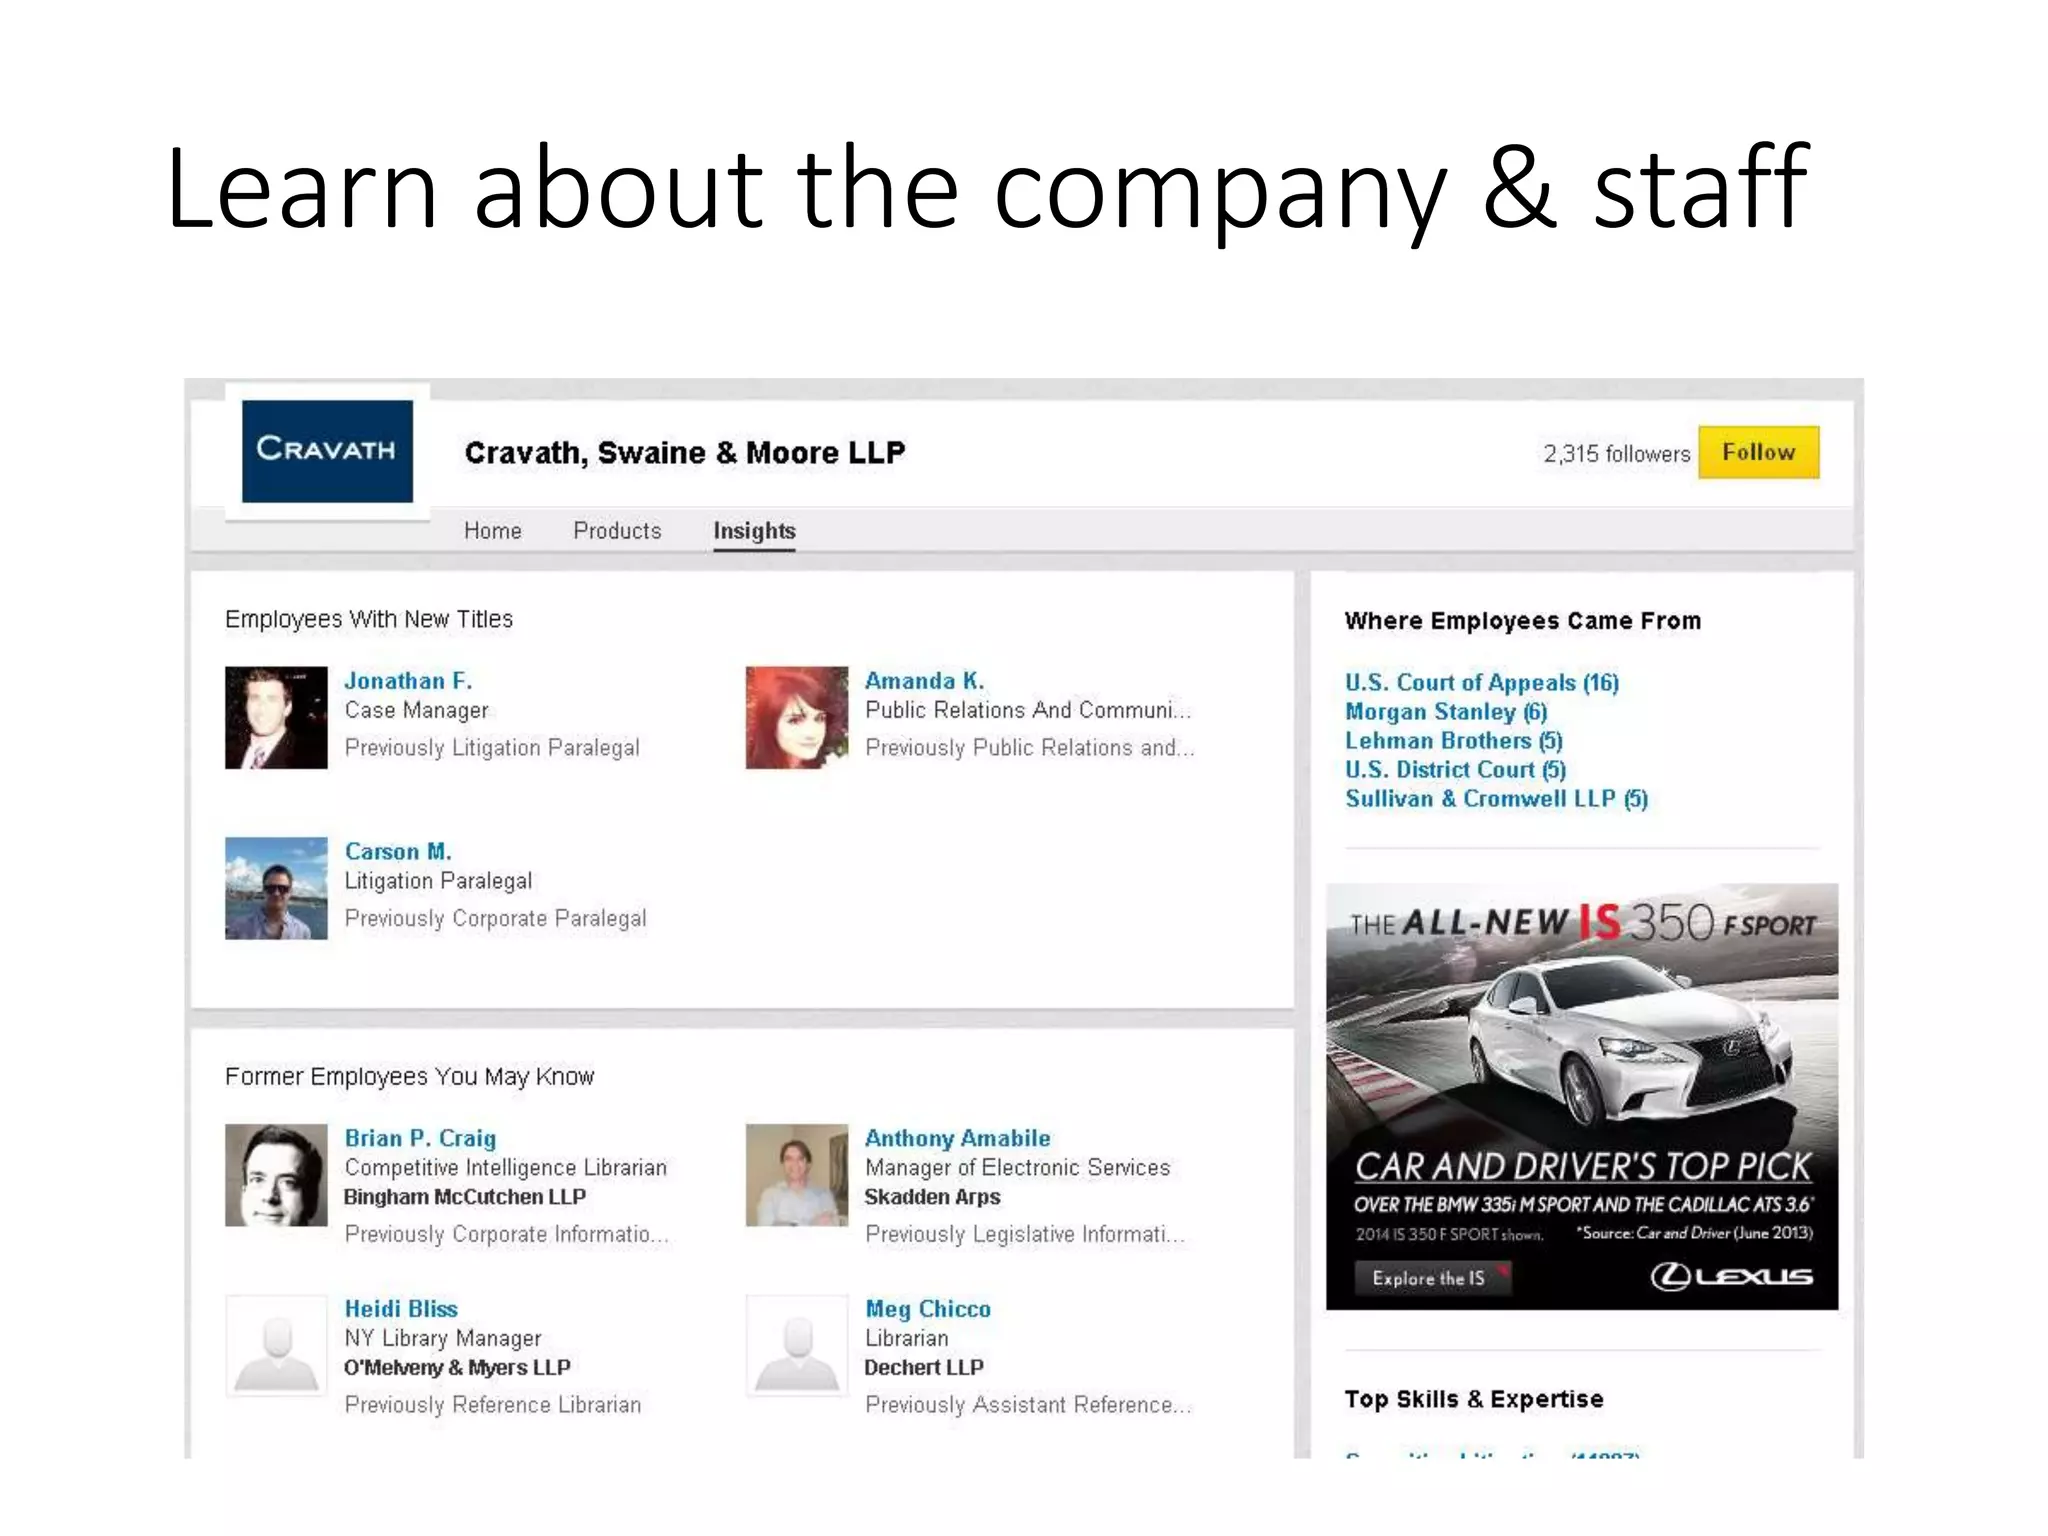The width and height of the screenshot is (2048, 1536).
Task: Click Previously Litigation Paralegal text
Action: coord(492,748)
